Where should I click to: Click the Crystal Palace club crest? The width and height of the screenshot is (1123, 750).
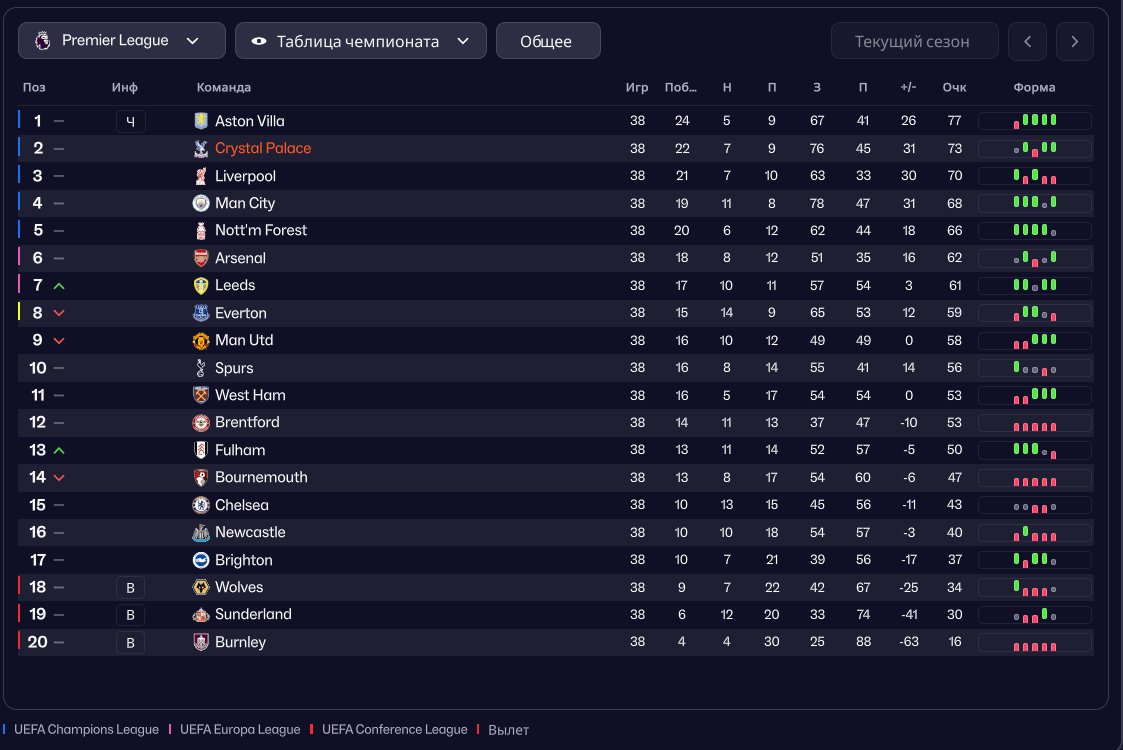pos(201,148)
